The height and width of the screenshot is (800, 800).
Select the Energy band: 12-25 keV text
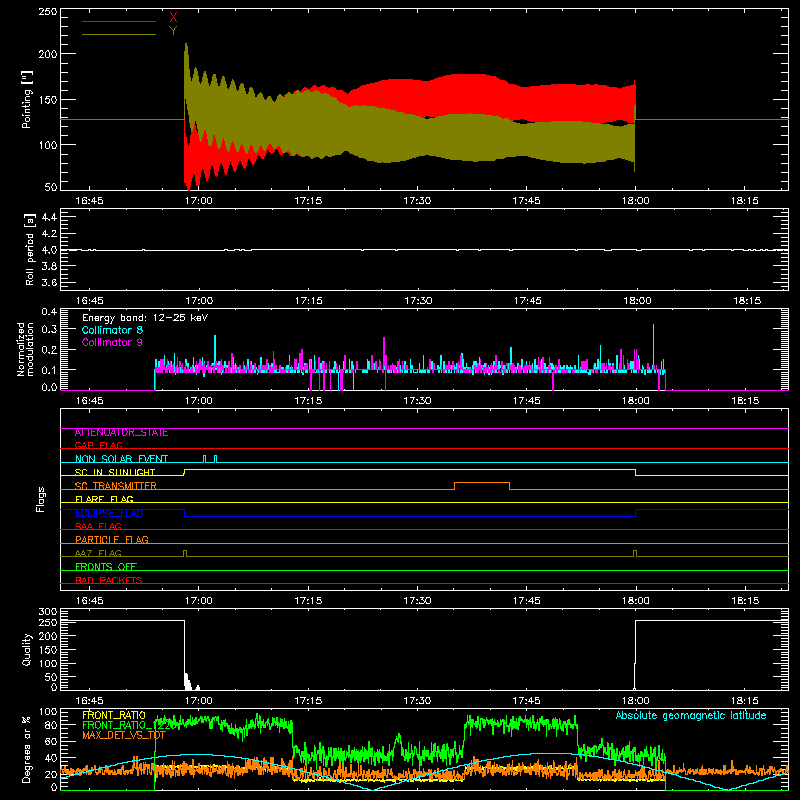point(145,318)
